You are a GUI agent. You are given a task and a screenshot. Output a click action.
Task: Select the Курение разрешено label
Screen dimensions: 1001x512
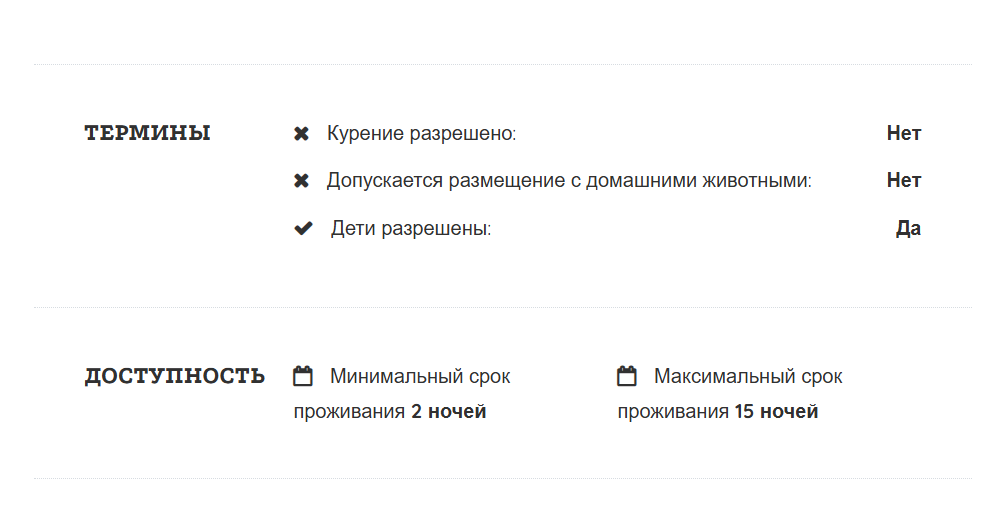(x=421, y=134)
